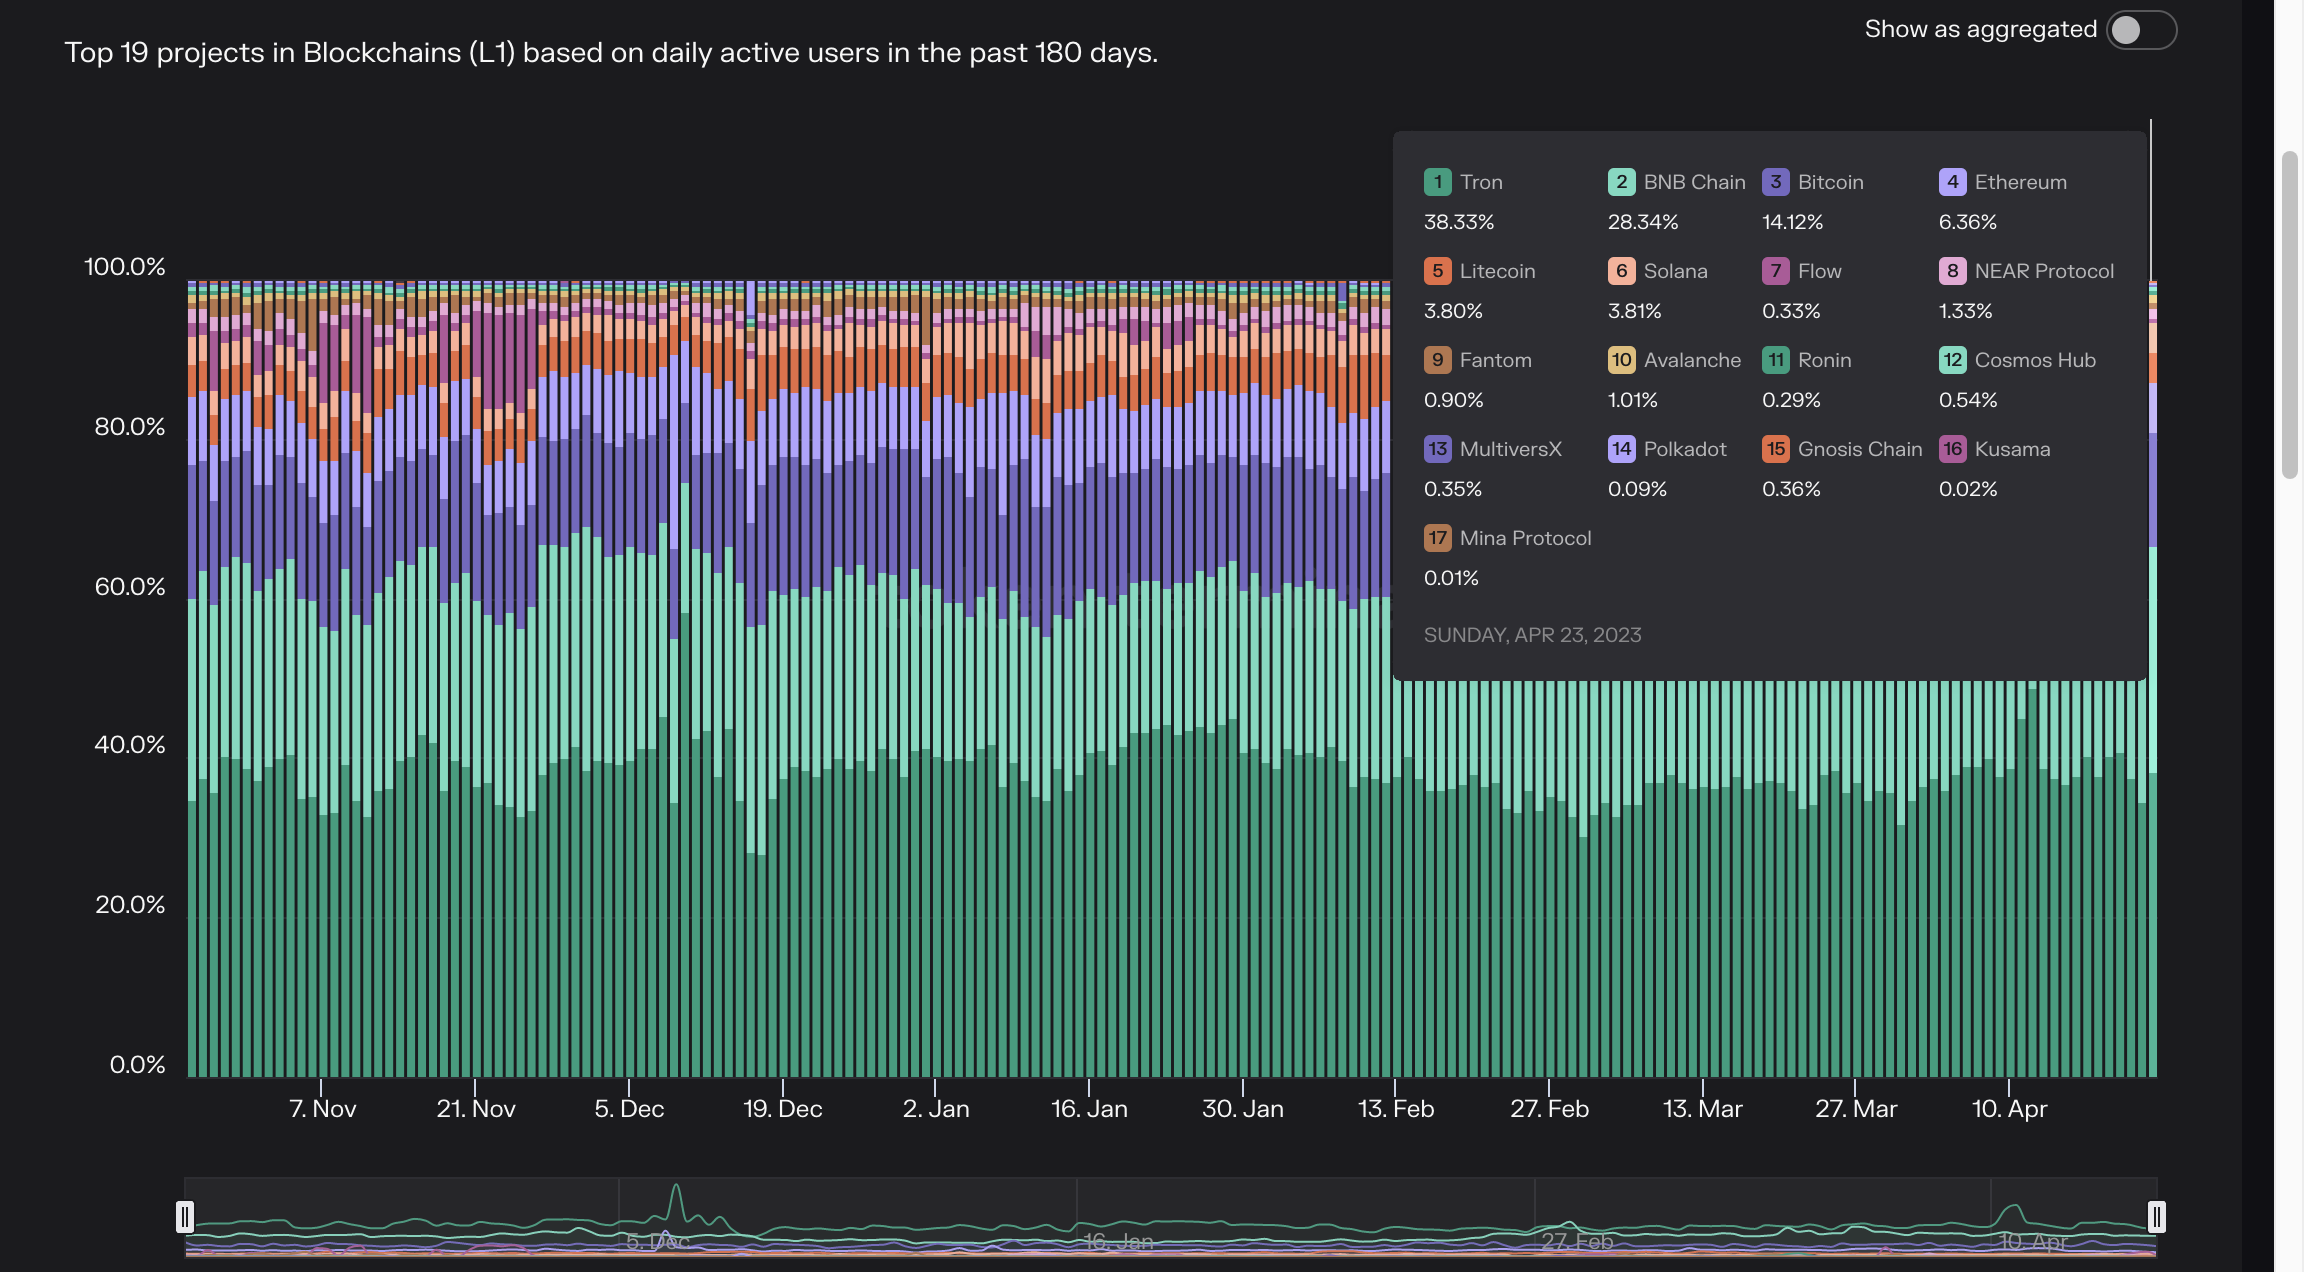The image size is (2304, 1272).
Task: Toggle the Show as aggregated switch
Action: (2140, 30)
